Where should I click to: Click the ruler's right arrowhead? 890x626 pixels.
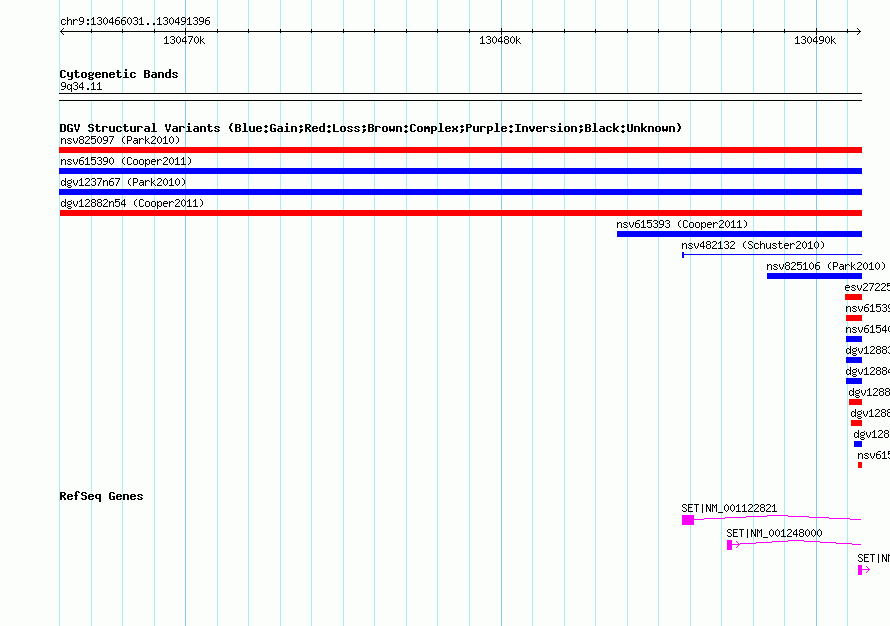point(859,31)
